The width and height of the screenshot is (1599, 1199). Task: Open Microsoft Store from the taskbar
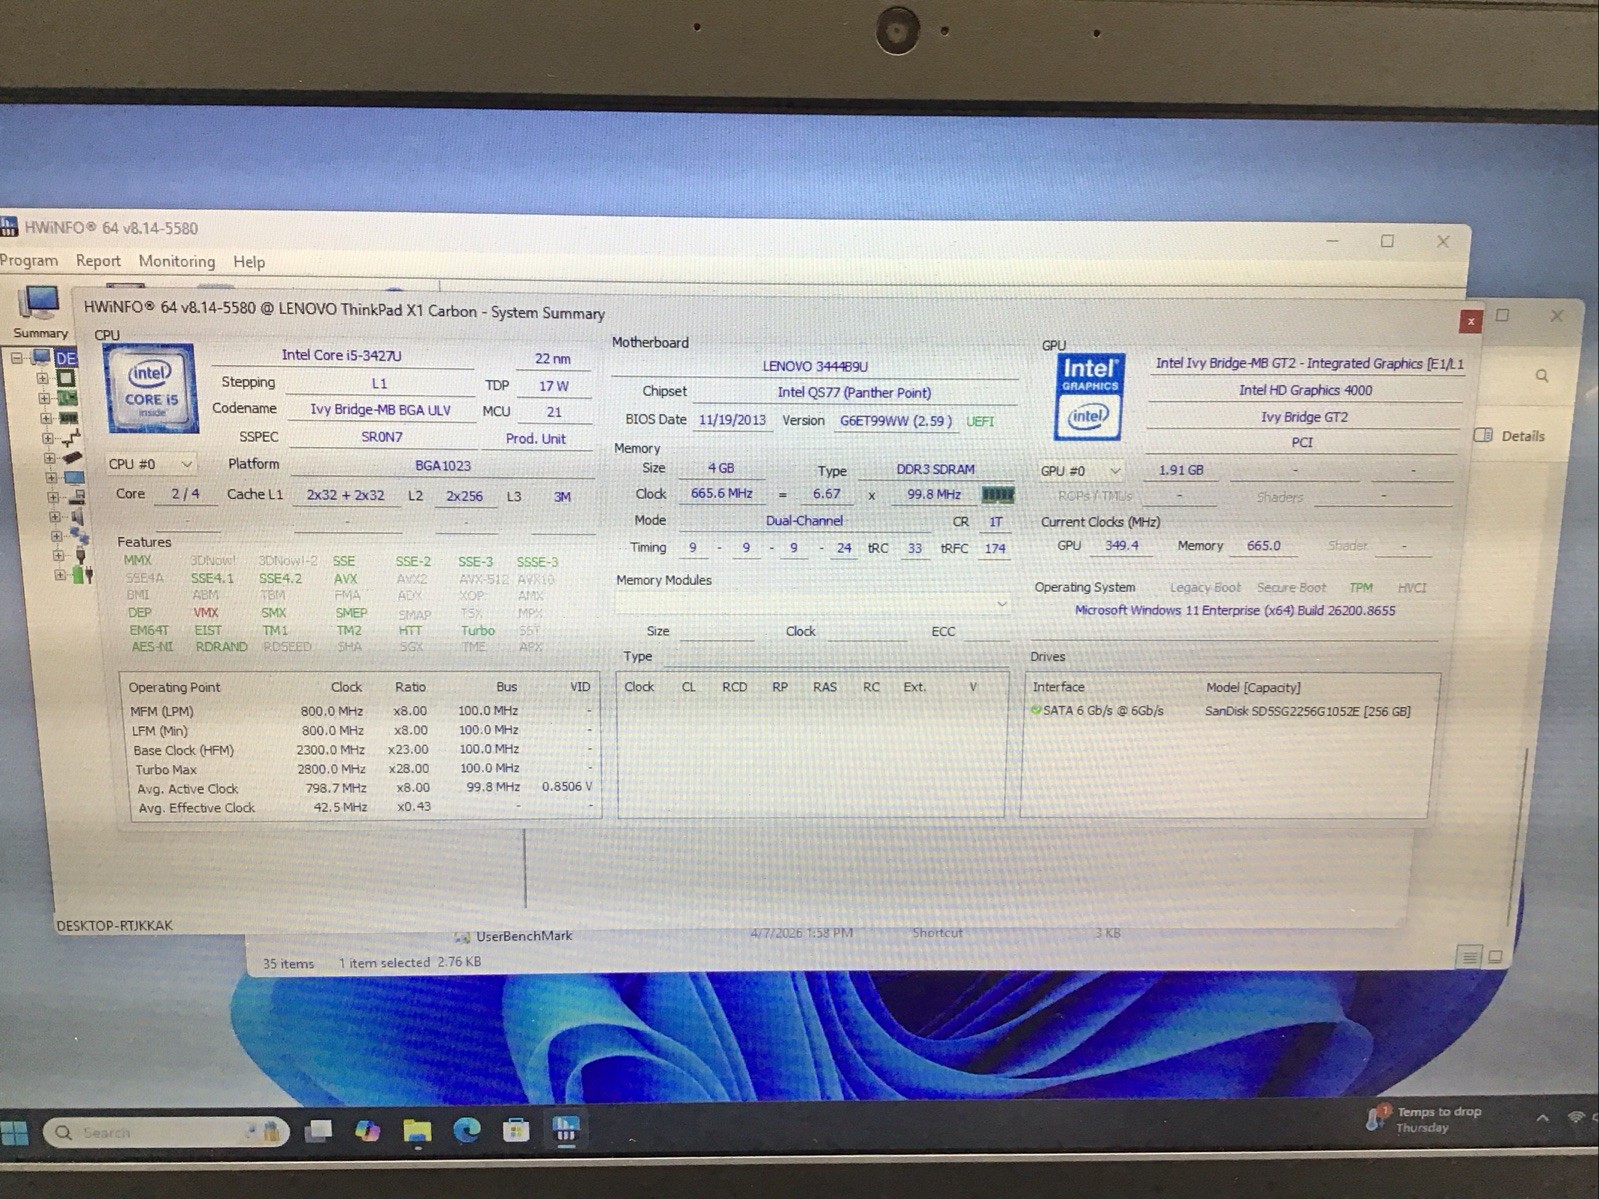(516, 1130)
